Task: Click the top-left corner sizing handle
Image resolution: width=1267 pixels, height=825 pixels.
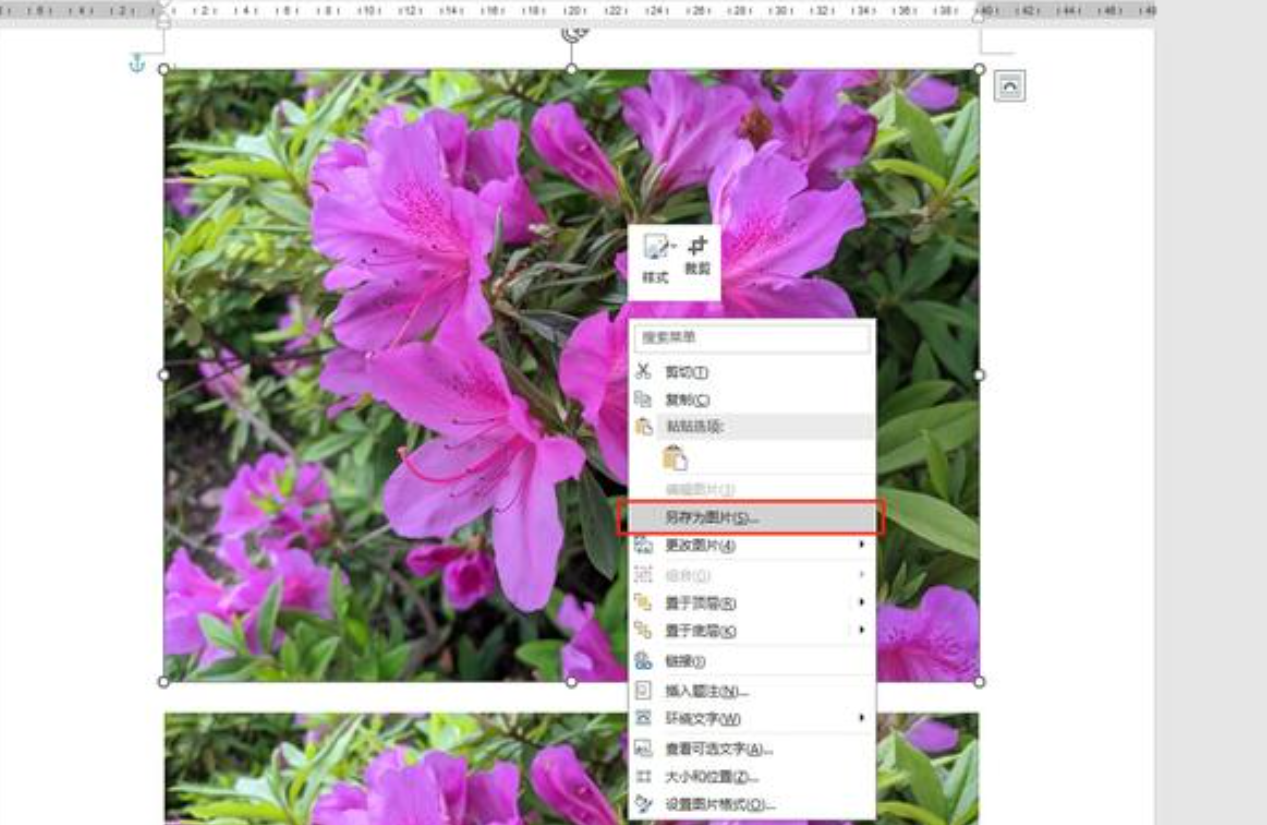Action: pyautogui.click(x=164, y=69)
